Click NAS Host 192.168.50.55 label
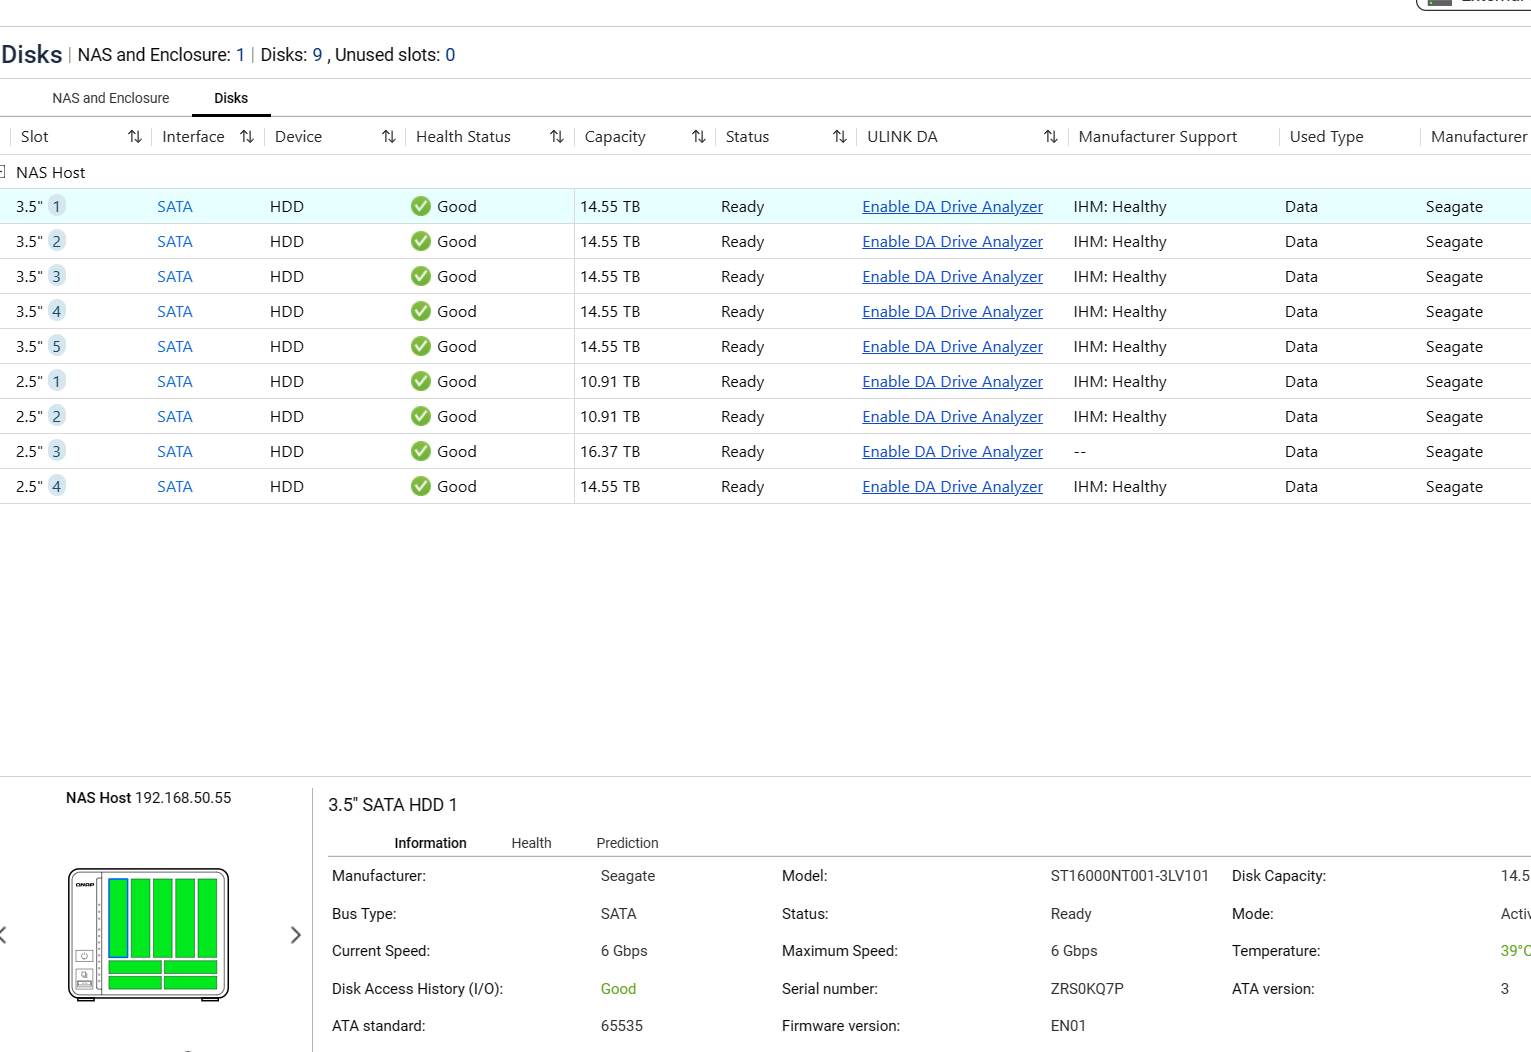Image resolution: width=1531 pixels, height=1052 pixels. [148, 798]
